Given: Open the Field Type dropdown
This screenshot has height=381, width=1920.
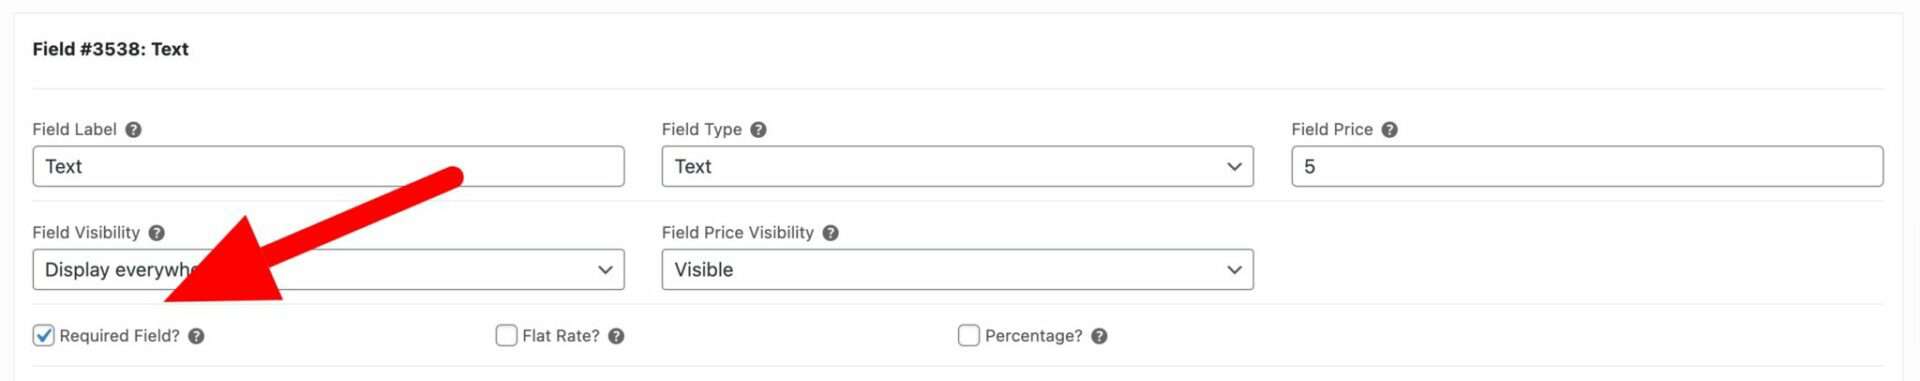Looking at the screenshot, I should [x=957, y=166].
